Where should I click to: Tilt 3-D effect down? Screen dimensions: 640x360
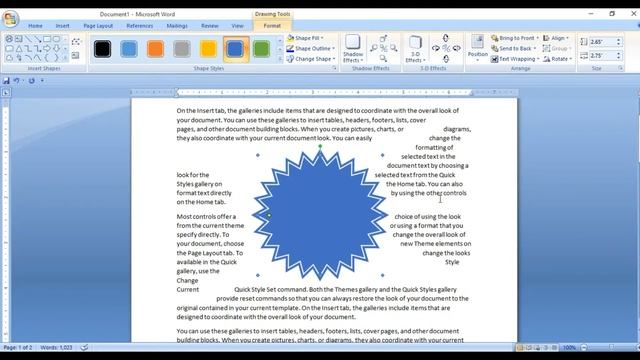pos(446,59)
